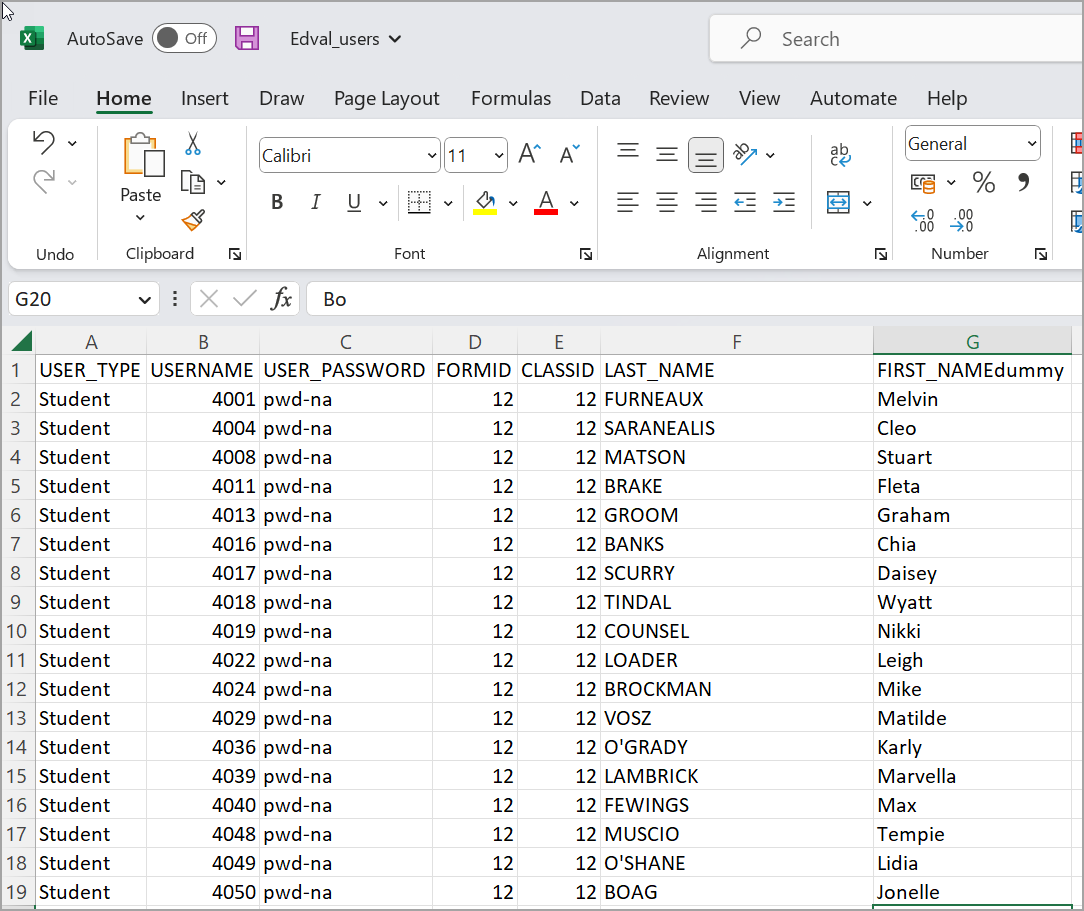Click the Wrap Text icon

pyautogui.click(x=840, y=155)
